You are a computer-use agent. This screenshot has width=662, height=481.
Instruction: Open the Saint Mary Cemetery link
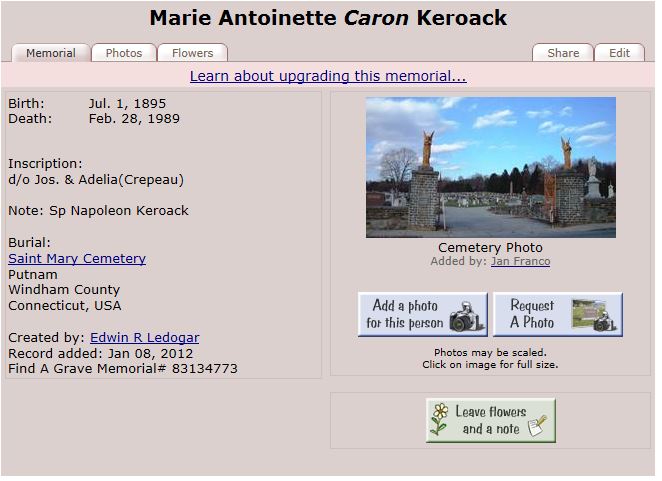77,258
